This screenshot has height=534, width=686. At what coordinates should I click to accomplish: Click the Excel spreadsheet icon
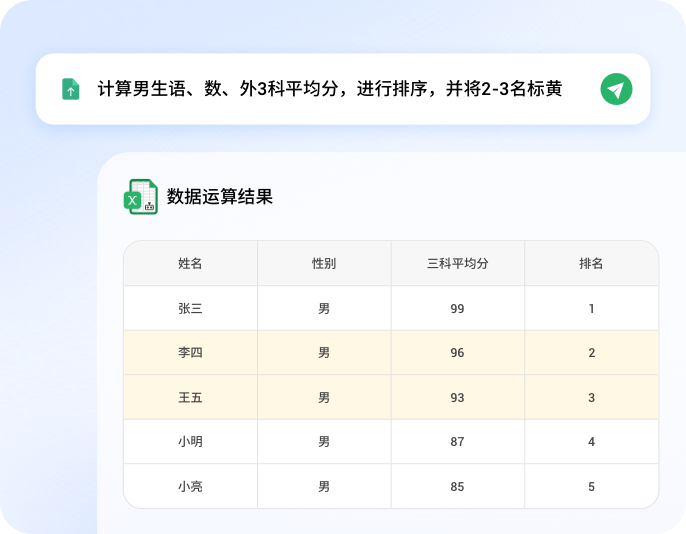[x=141, y=197]
